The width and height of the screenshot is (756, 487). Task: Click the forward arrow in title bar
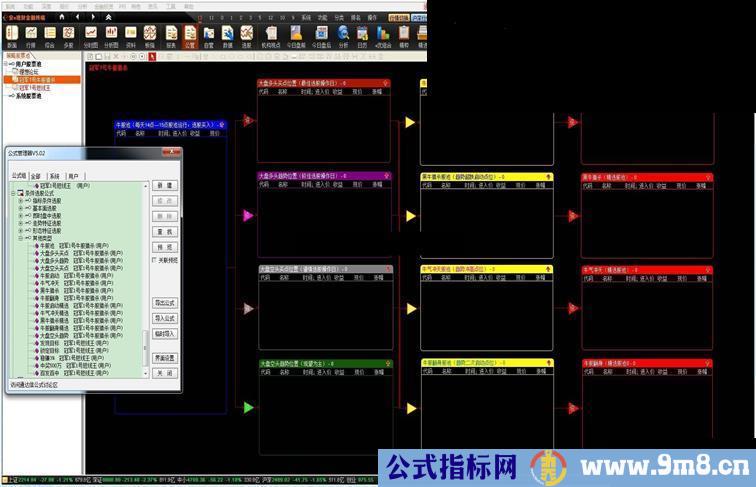93,17
